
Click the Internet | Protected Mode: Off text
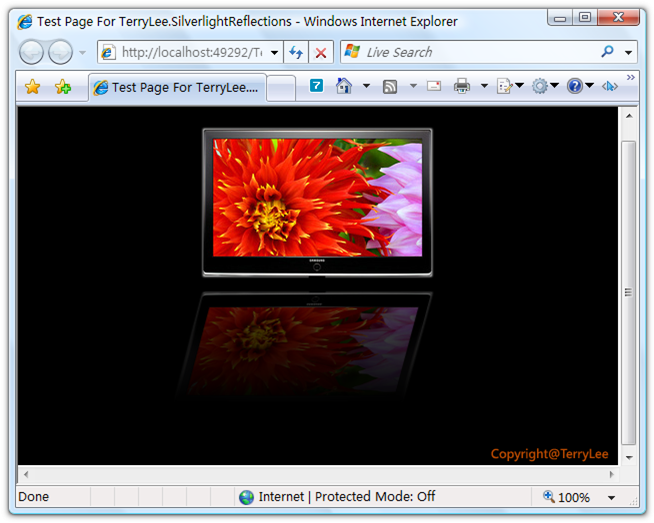347,496
